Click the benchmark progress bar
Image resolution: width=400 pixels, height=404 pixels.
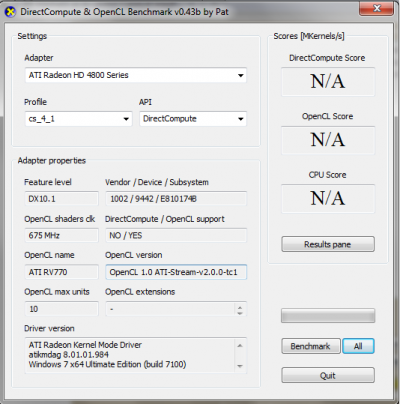pos(328,316)
